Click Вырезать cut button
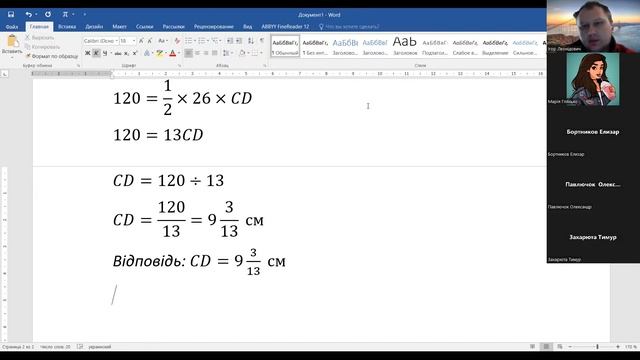This screenshot has height=360, width=640. click(x=40, y=38)
